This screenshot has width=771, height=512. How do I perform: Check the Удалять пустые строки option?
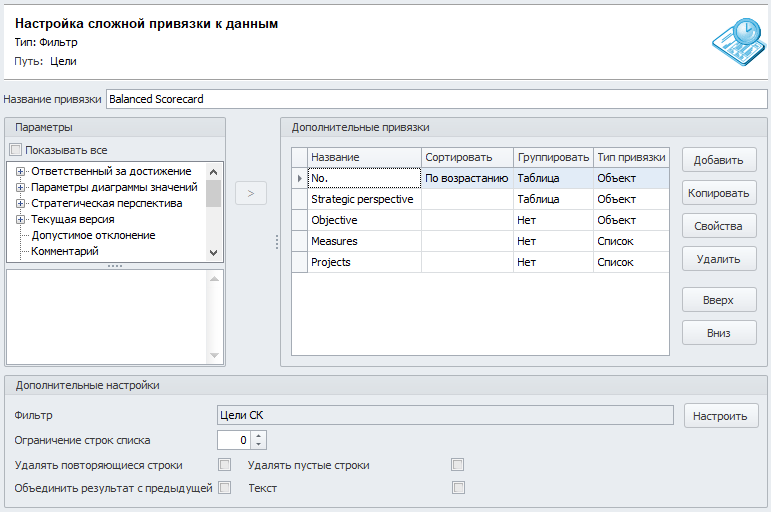click(x=458, y=464)
